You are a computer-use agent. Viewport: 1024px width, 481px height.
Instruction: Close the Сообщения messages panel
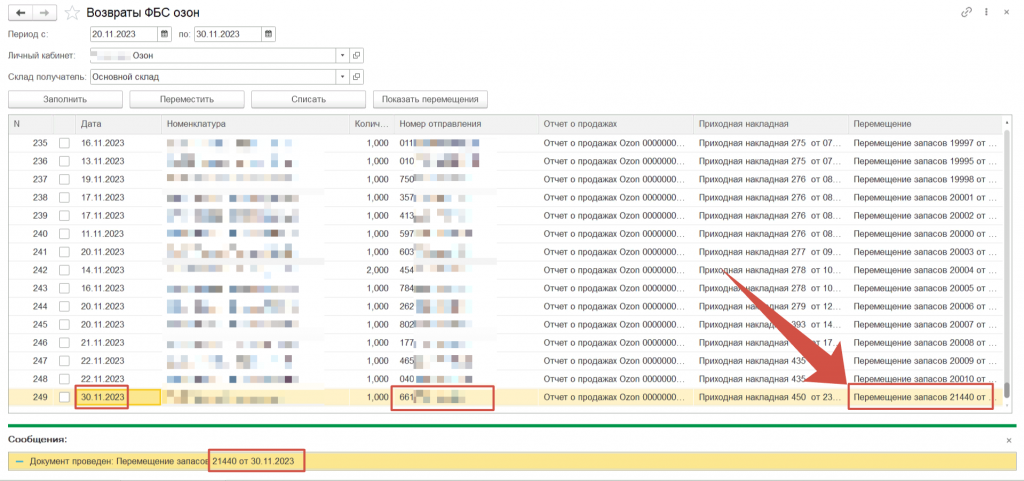click(x=1008, y=440)
